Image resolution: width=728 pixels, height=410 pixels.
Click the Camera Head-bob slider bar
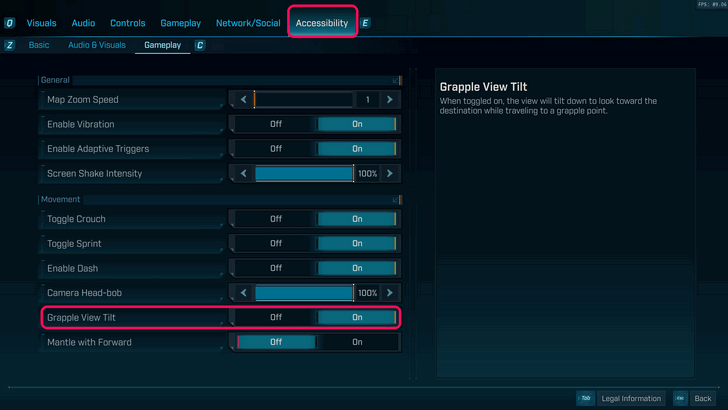point(304,293)
